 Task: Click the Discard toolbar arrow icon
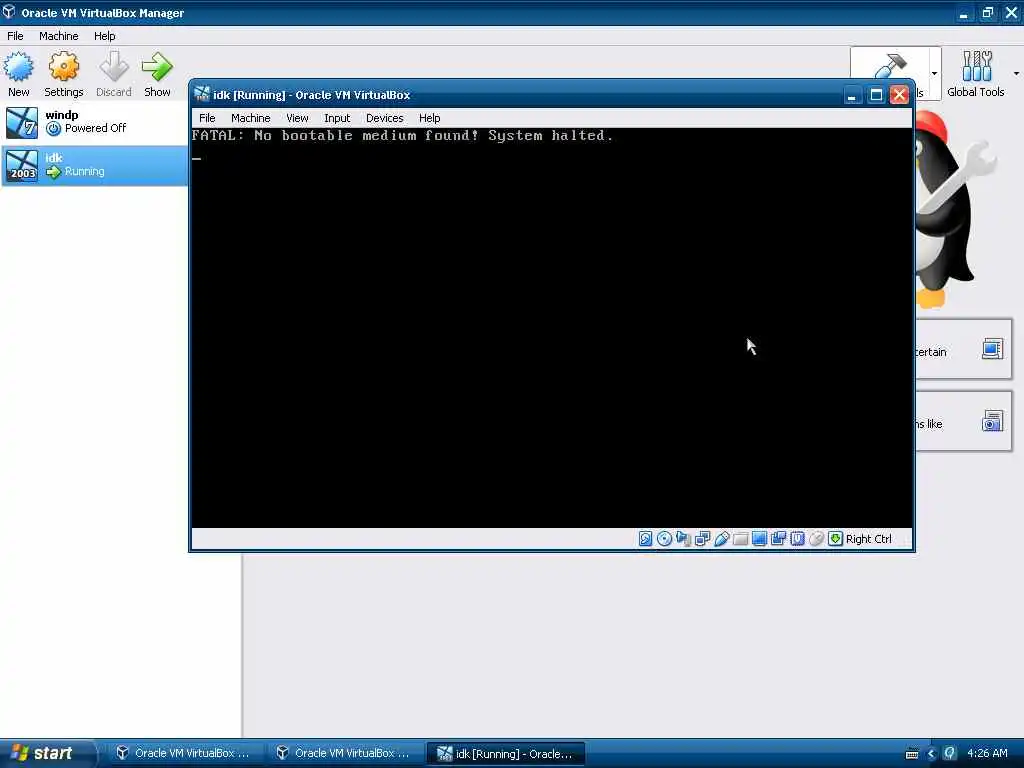[x=114, y=67]
